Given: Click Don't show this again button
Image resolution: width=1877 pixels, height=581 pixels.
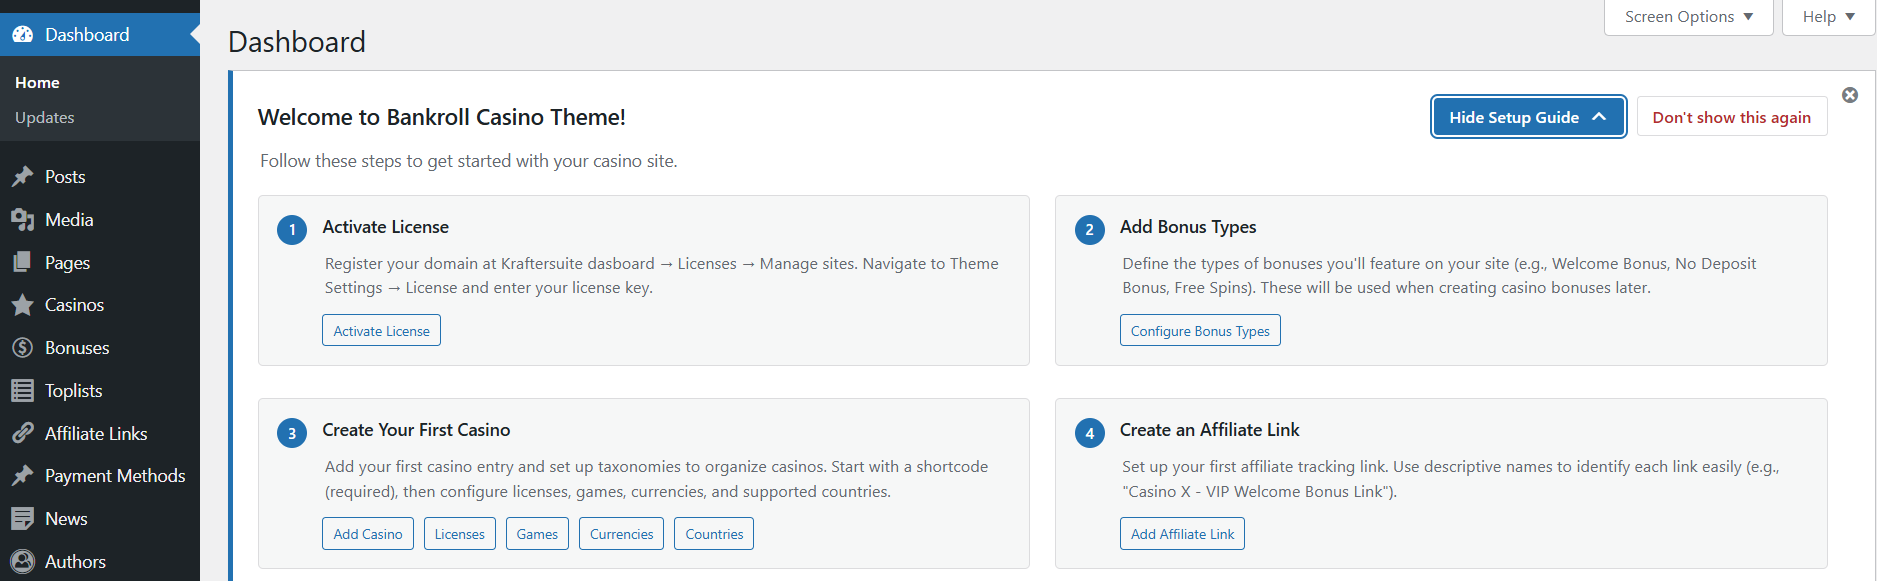Looking at the screenshot, I should (1731, 117).
